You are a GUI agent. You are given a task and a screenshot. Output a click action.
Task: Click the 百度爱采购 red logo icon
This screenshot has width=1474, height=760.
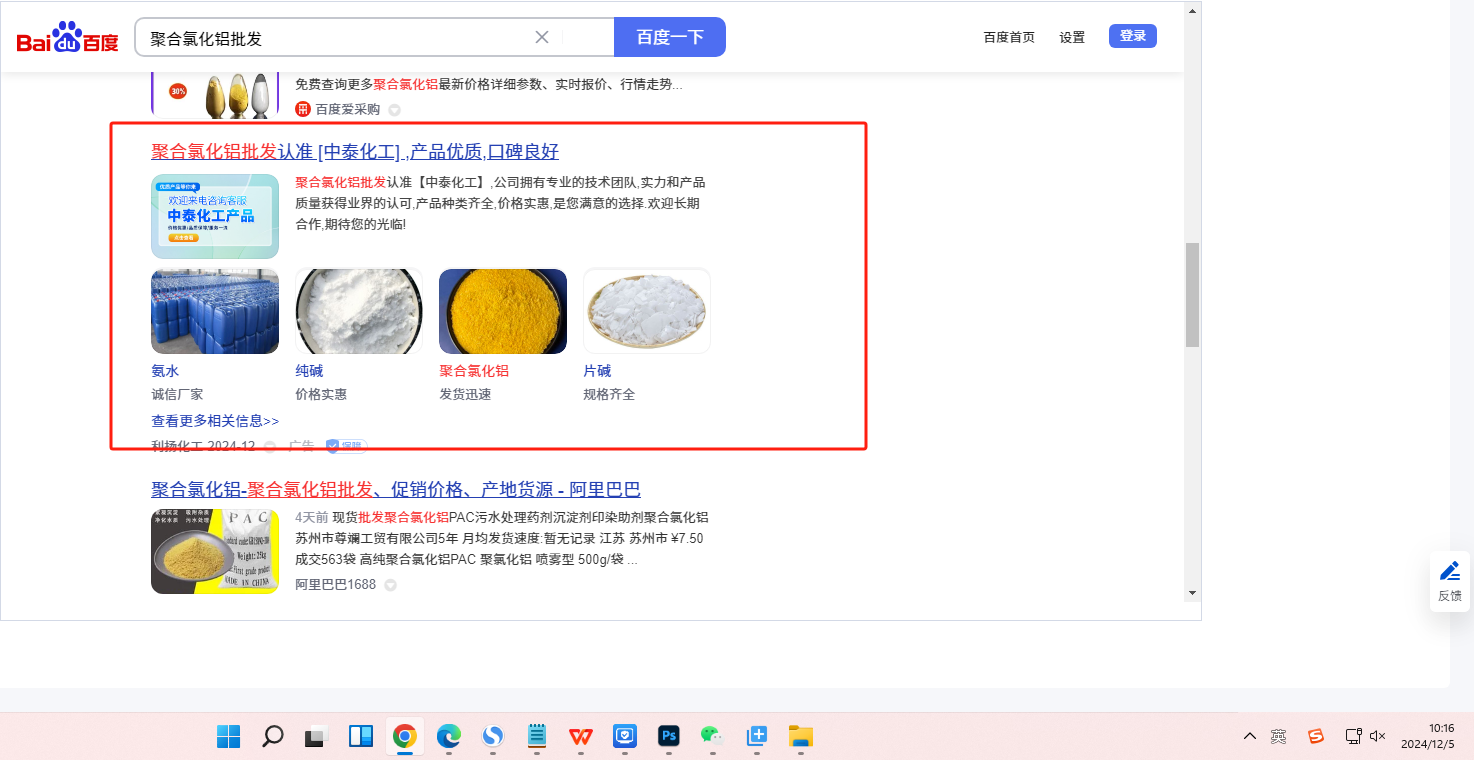[303, 109]
